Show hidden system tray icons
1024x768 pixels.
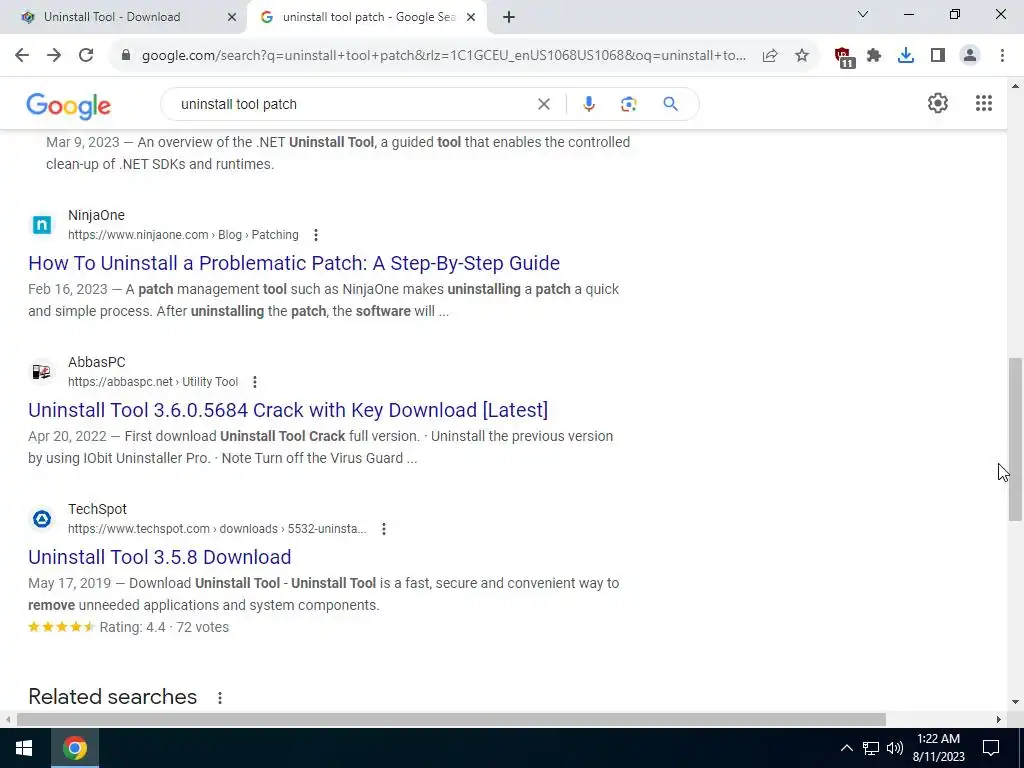coord(846,748)
